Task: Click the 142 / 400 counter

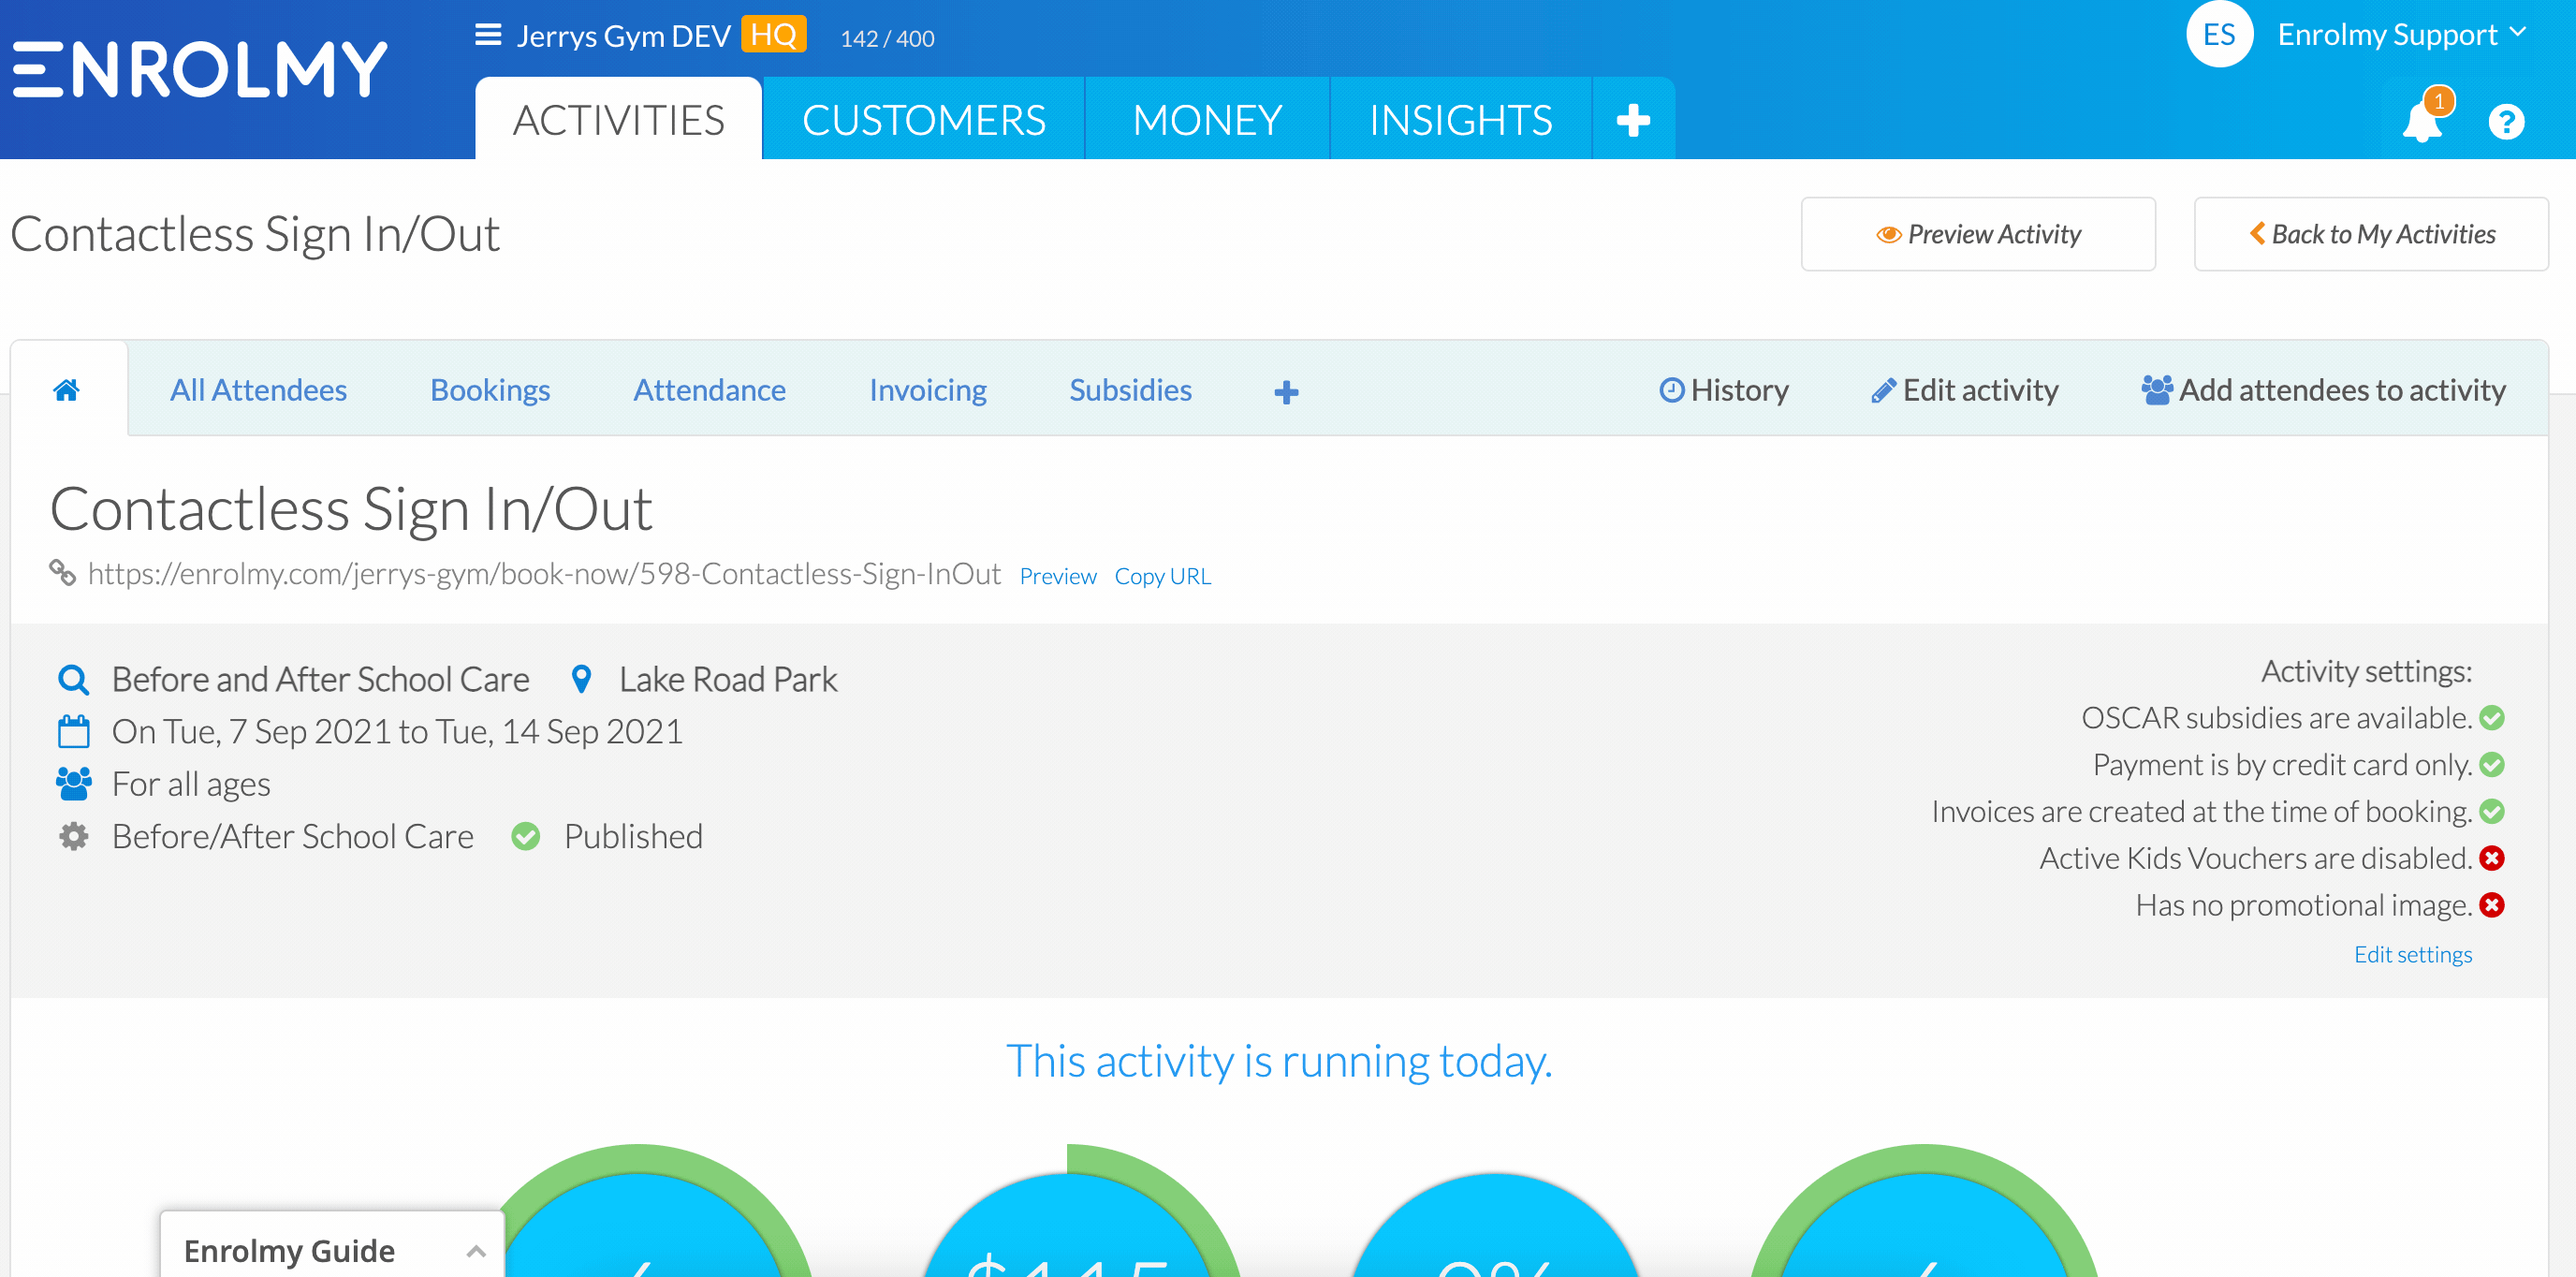Action: 887,39
